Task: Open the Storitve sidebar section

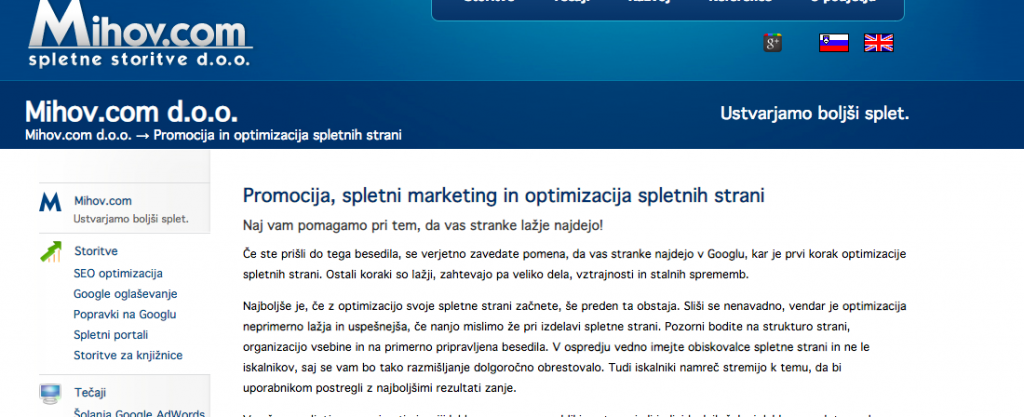Action: click(96, 251)
